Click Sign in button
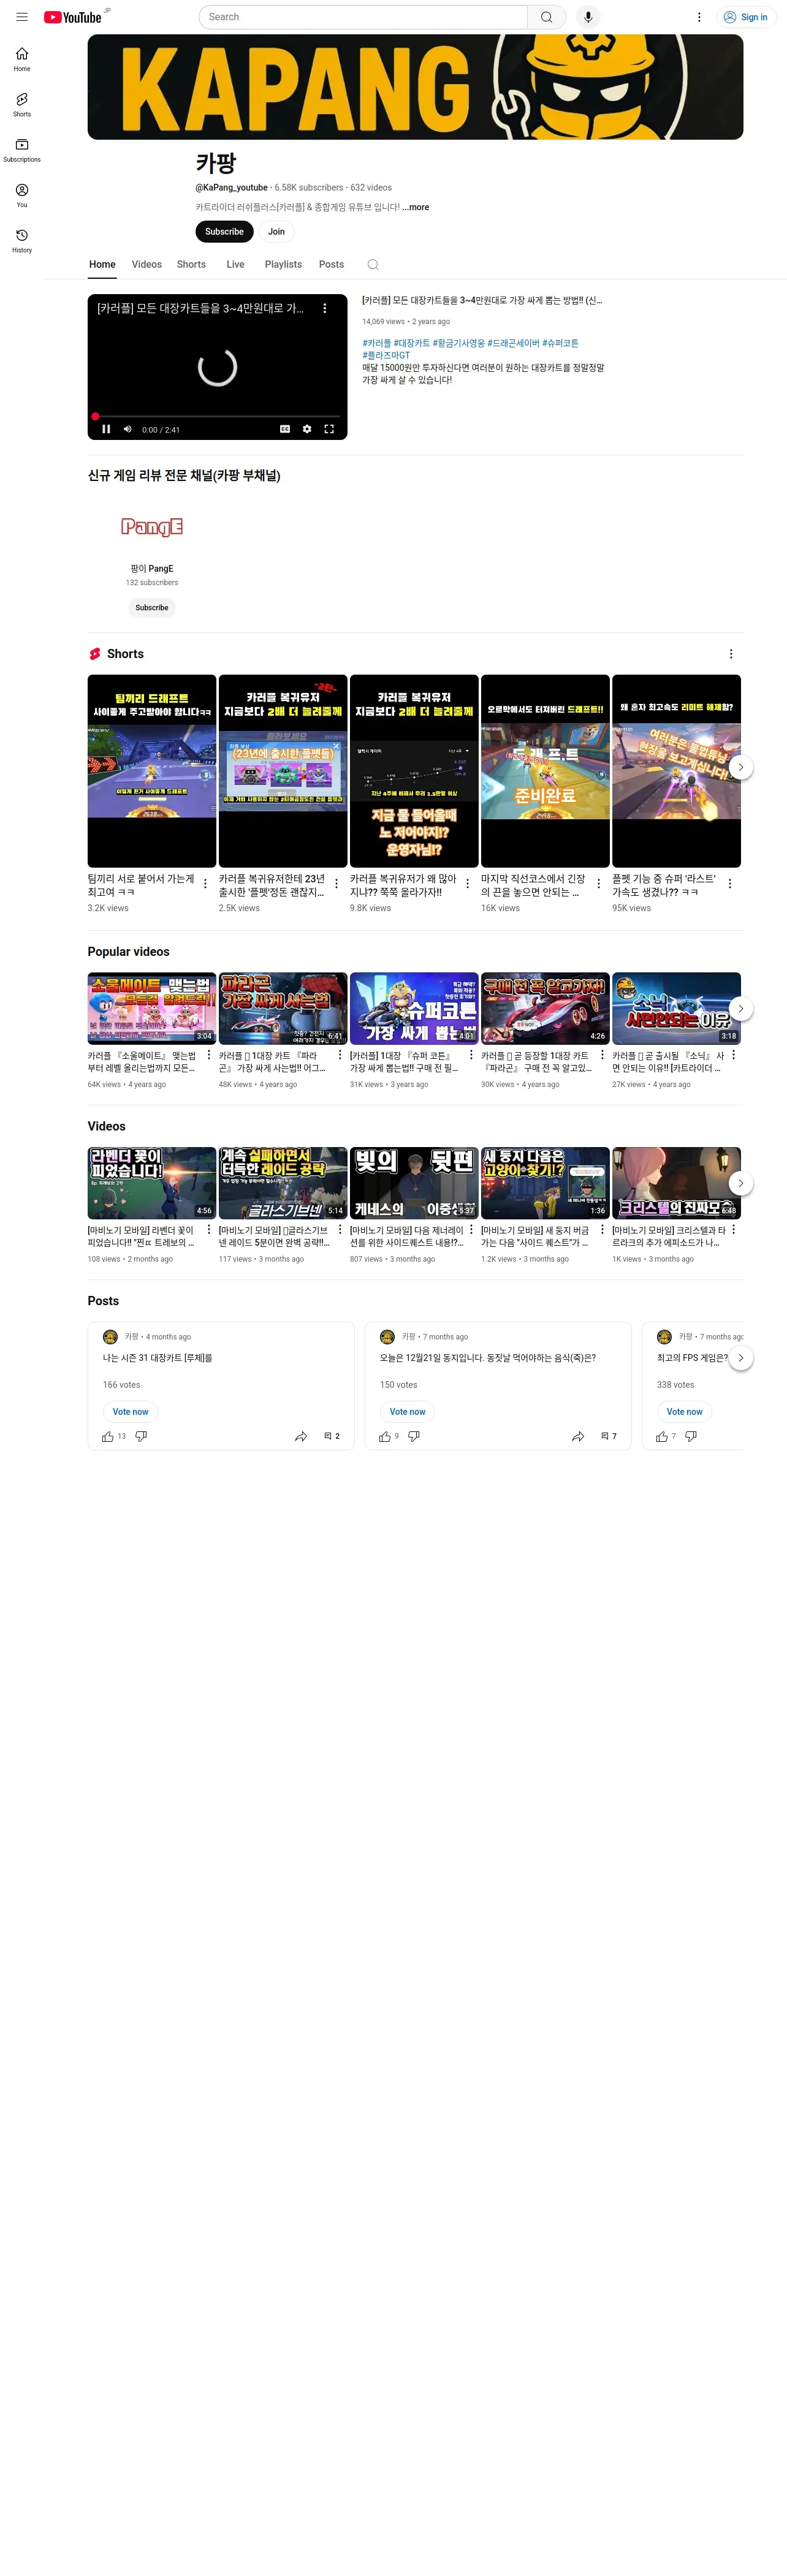 point(746,17)
